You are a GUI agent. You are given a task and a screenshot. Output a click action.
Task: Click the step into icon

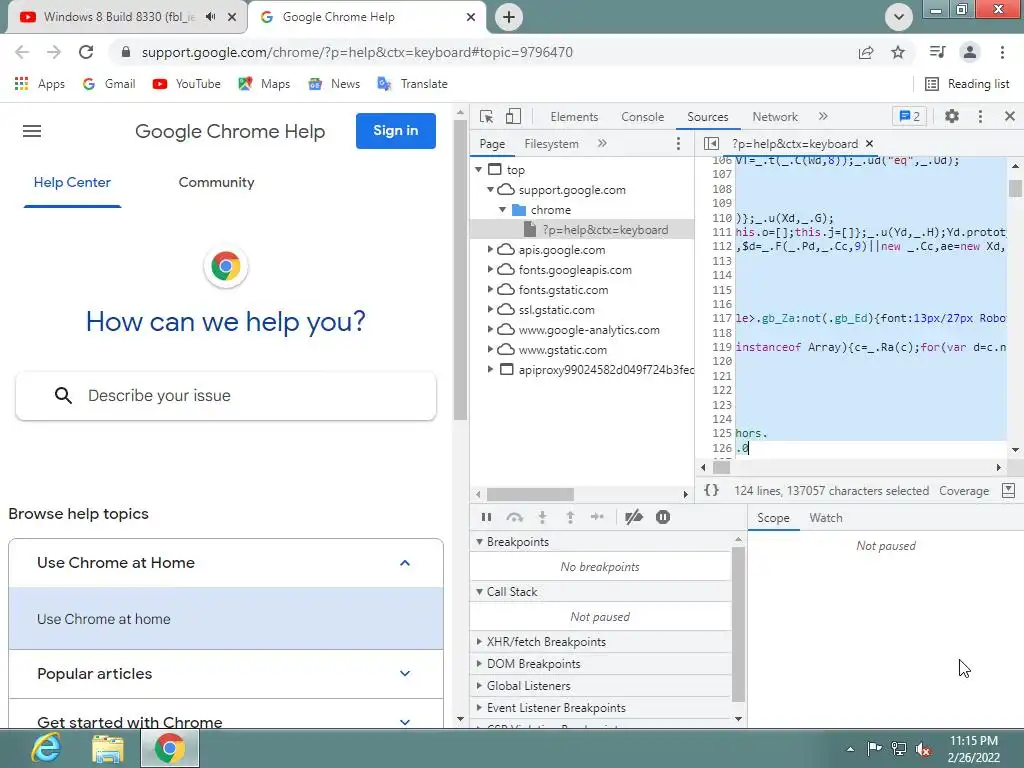[542, 517]
